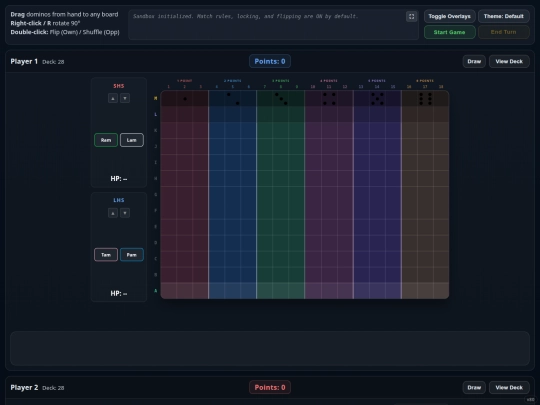Select the Ram button in SHS panel

click(106, 140)
